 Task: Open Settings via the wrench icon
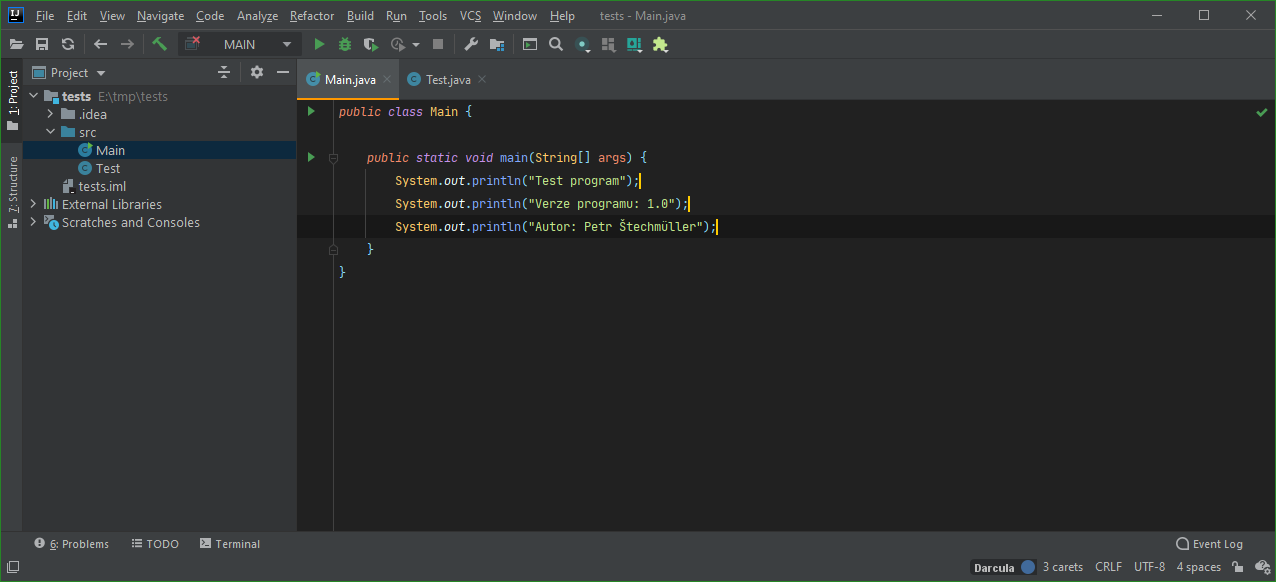pos(470,43)
